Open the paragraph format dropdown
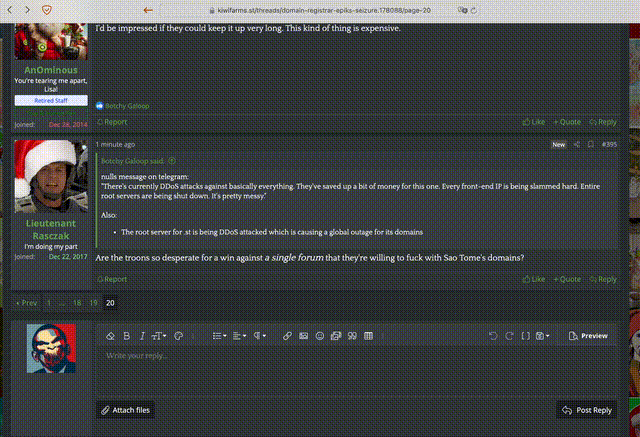 tap(260, 336)
